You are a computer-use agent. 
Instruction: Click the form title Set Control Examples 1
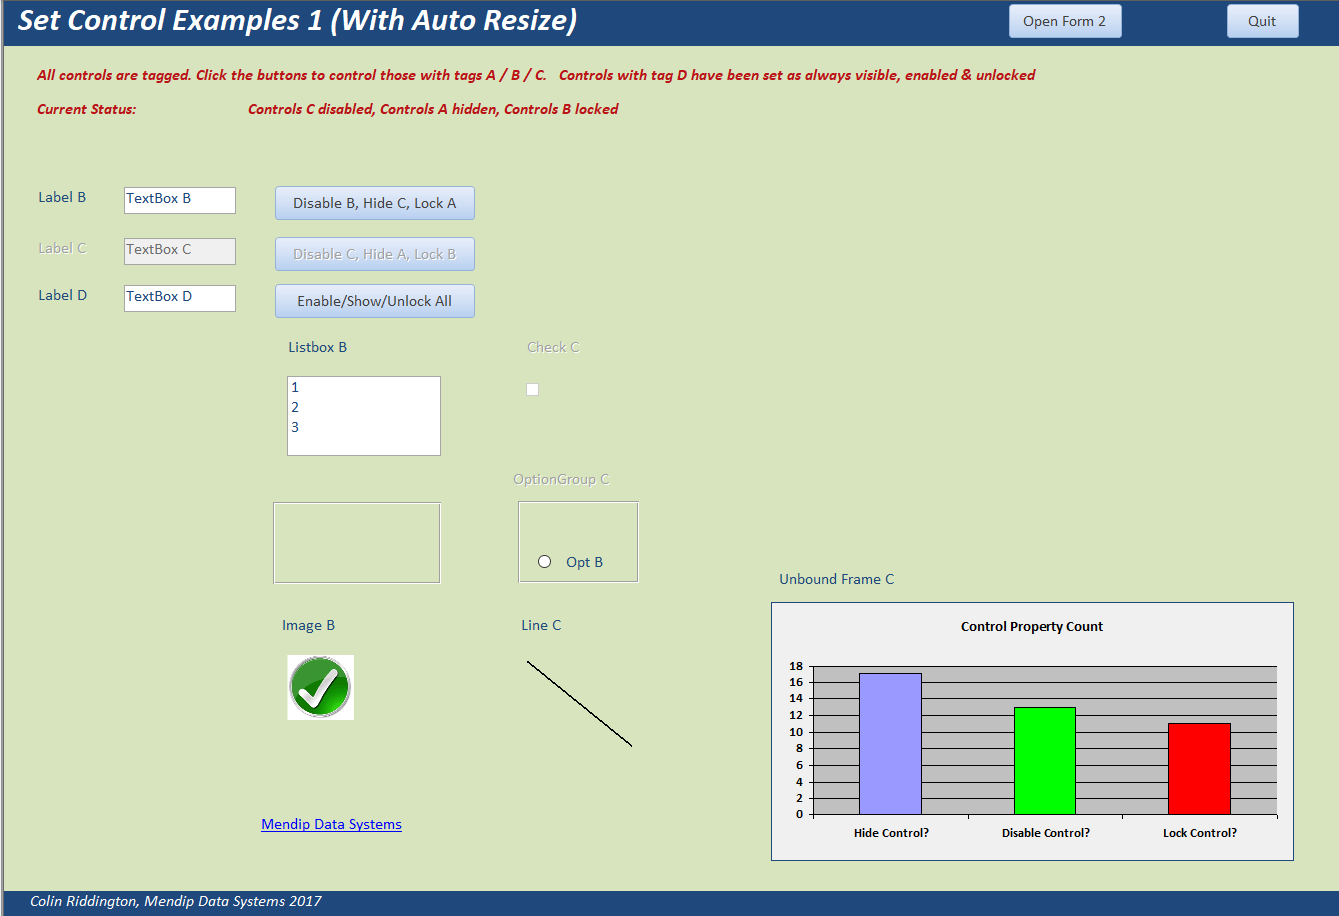(x=298, y=21)
